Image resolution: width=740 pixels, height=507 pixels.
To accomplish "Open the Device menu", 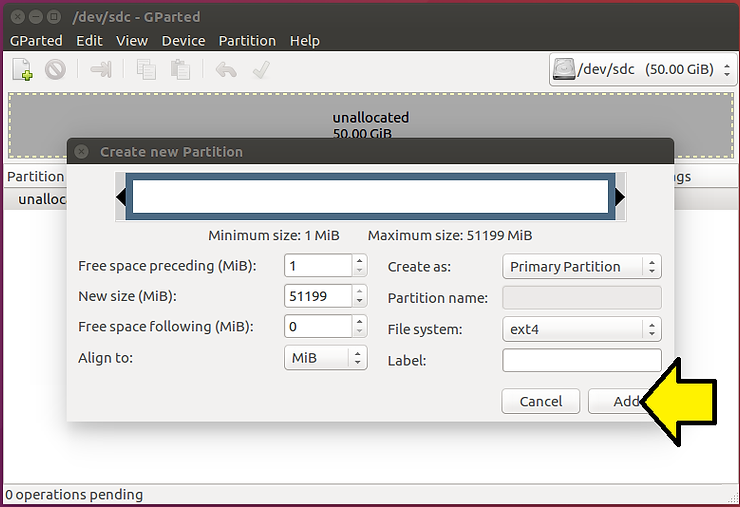I will pyautogui.click(x=183, y=41).
